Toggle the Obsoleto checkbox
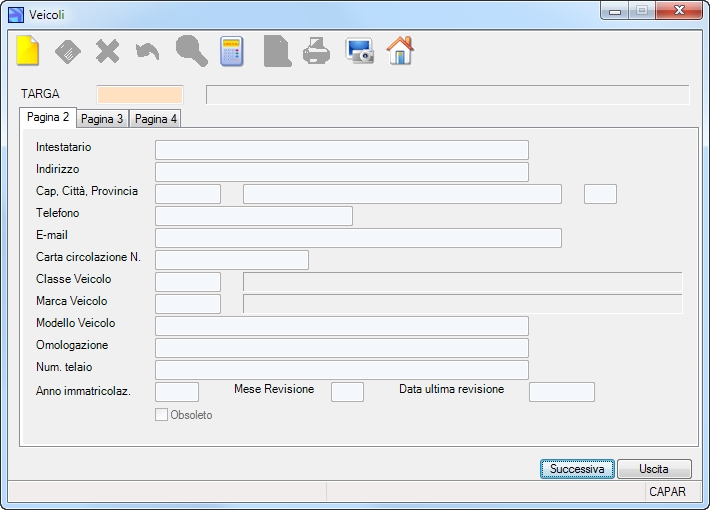710x510 pixels. coord(161,414)
